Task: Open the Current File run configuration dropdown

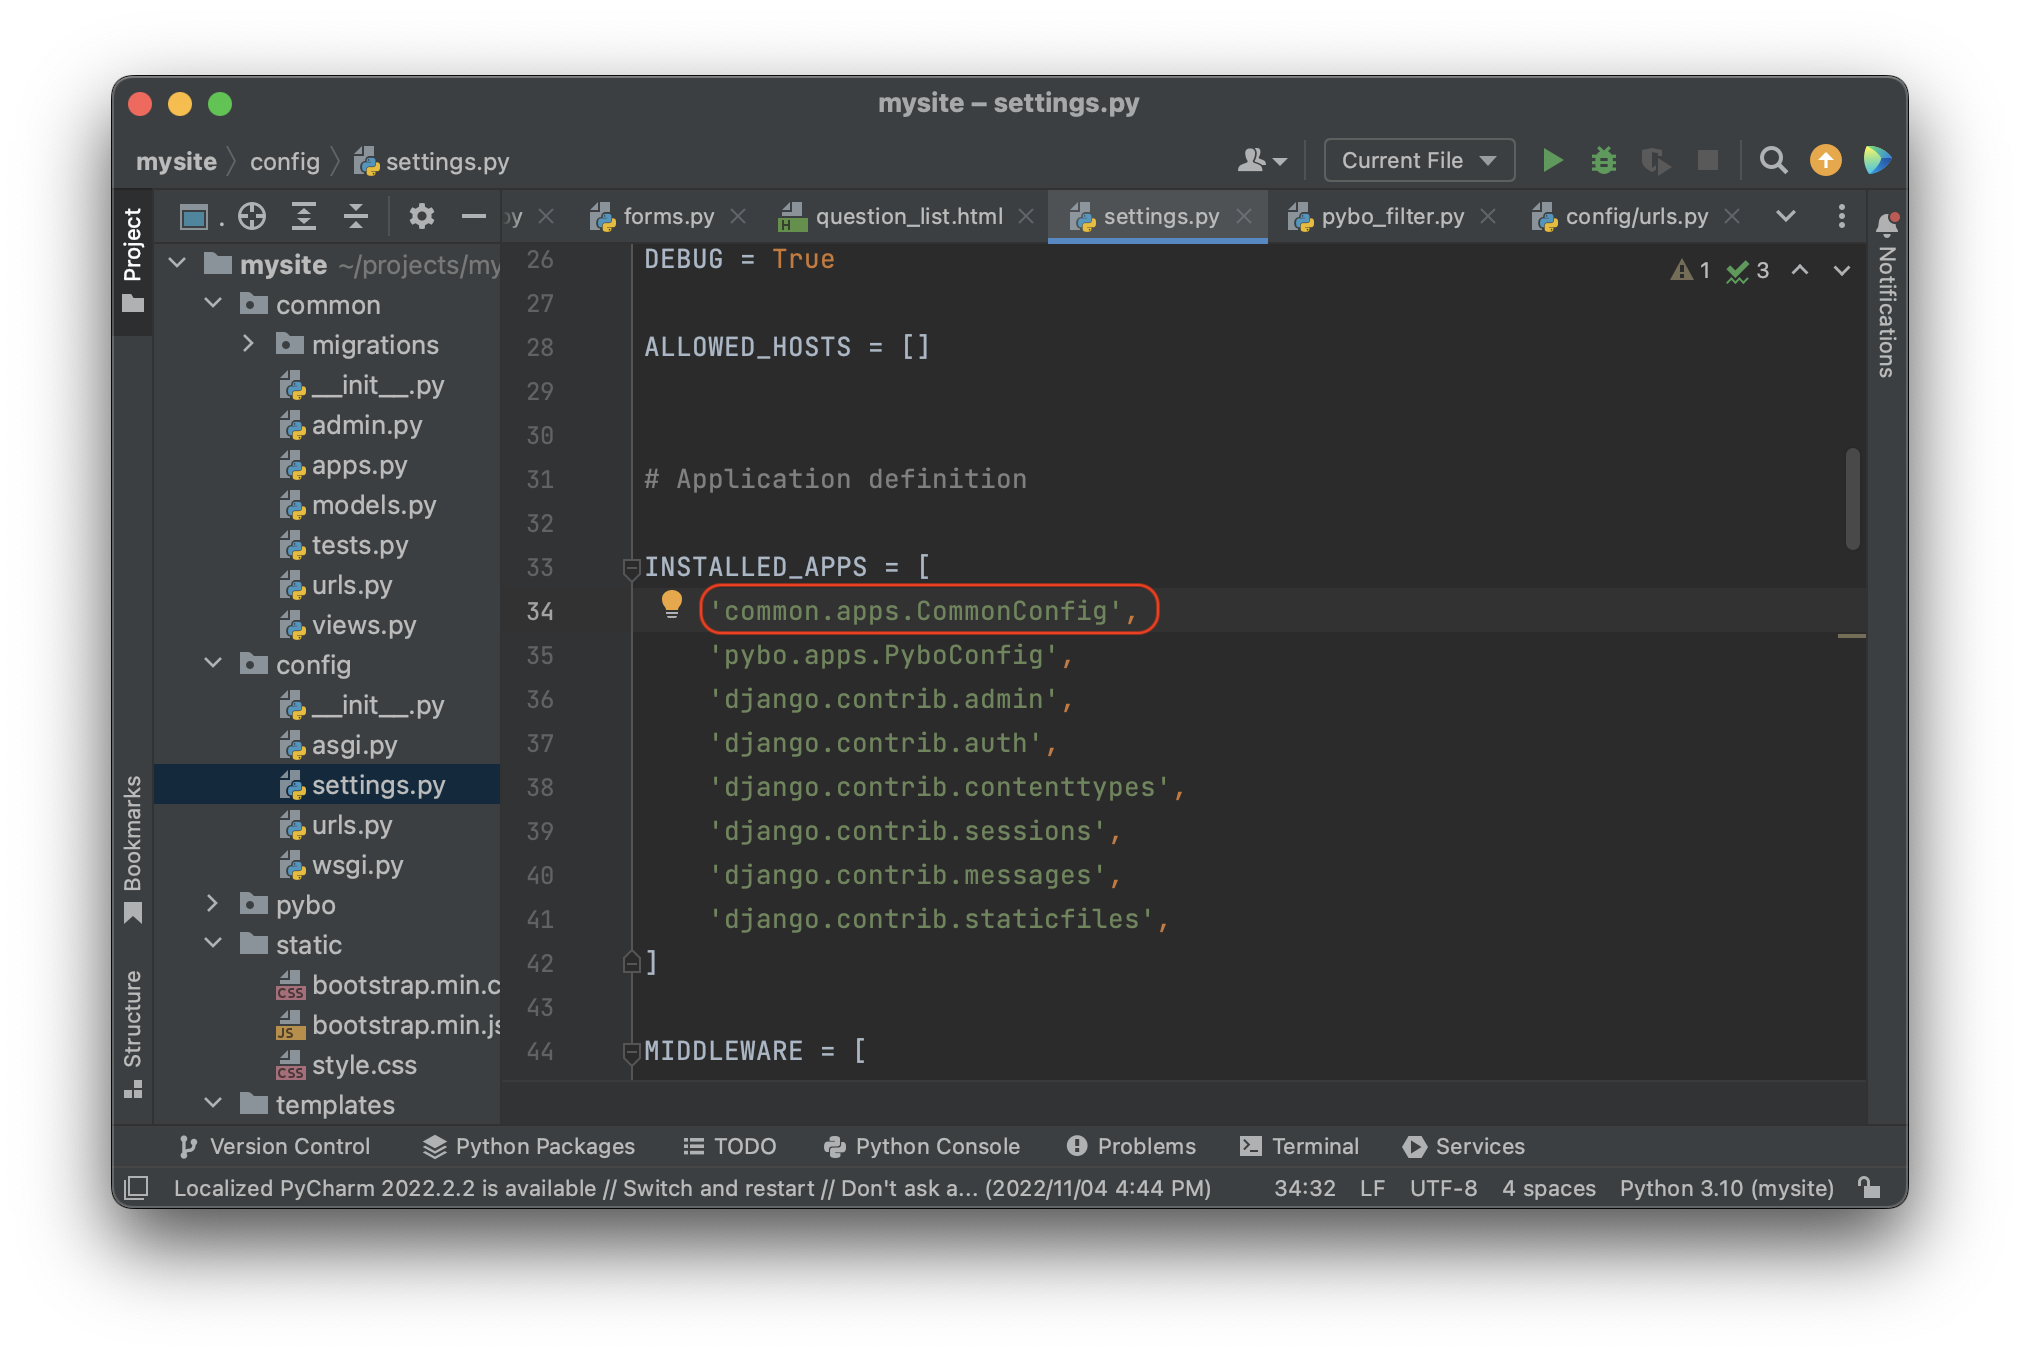Action: [x=1418, y=160]
